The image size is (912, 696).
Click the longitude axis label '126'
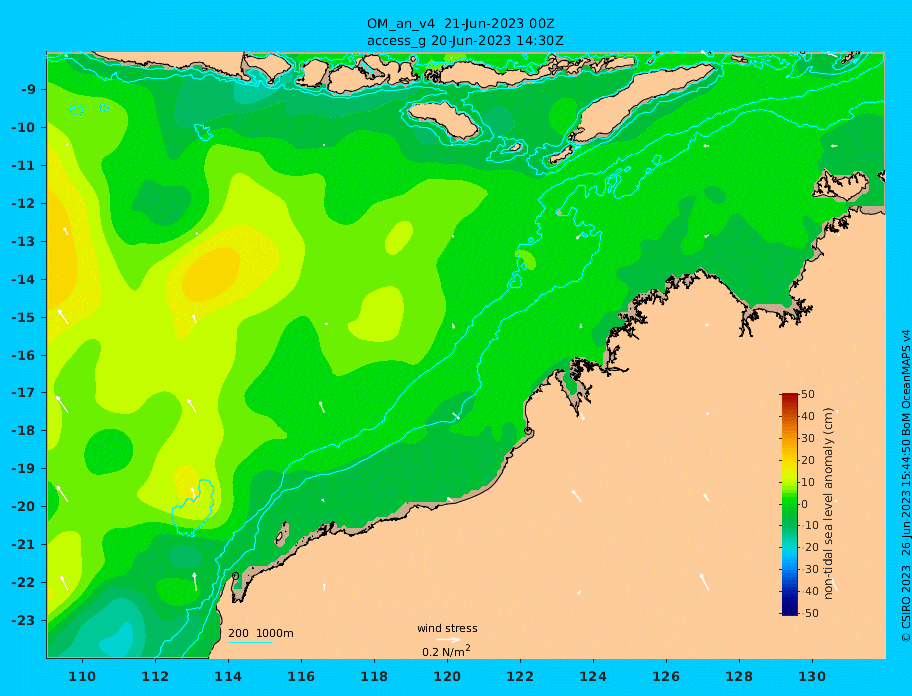coord(666,677)
